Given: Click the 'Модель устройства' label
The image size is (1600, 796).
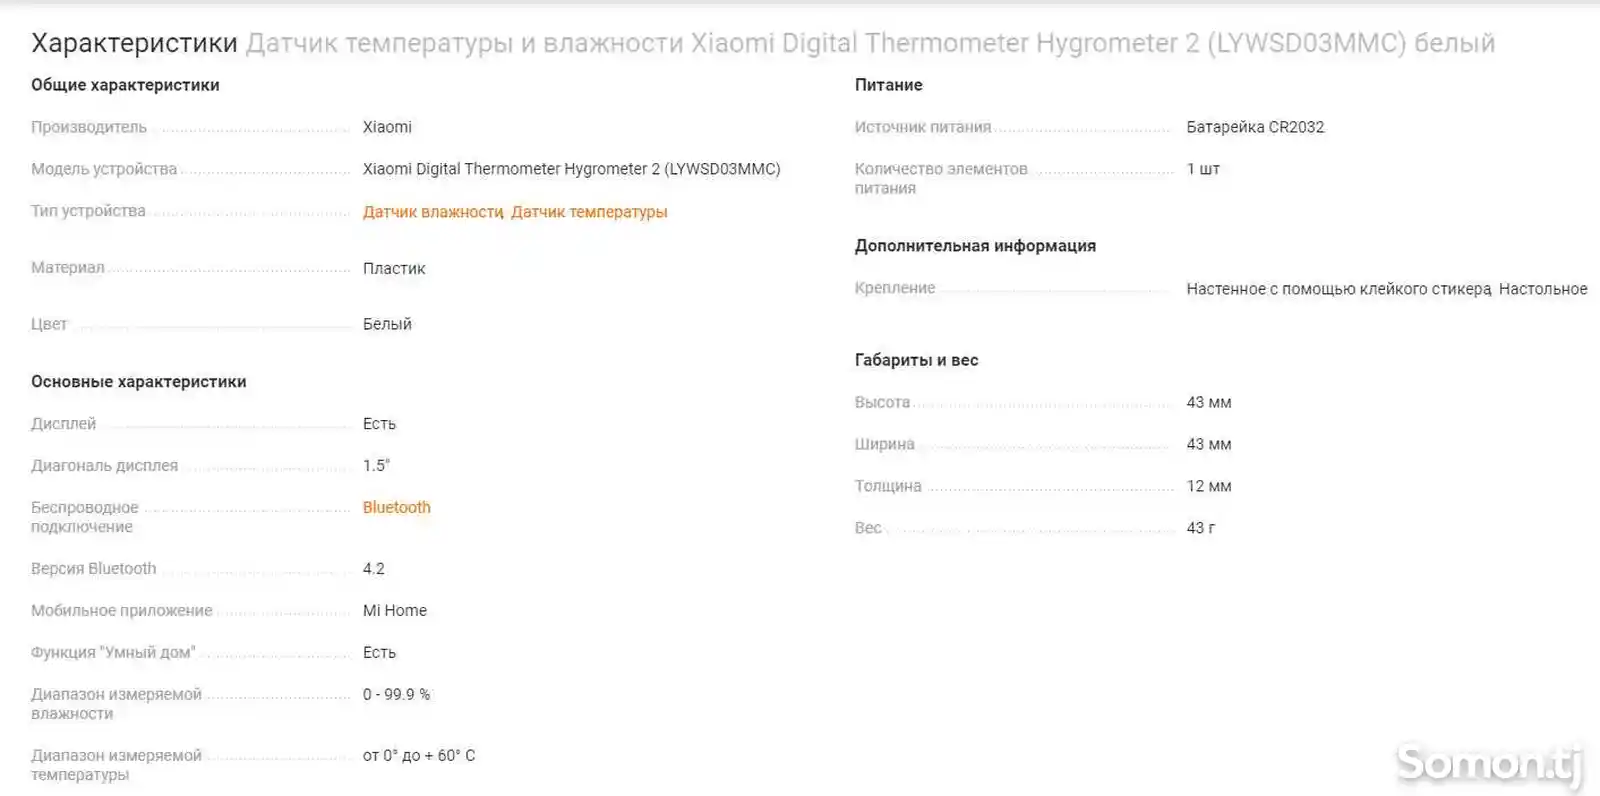Looking at the screenshot, I should pyautogui.click(x=104, y=169).
